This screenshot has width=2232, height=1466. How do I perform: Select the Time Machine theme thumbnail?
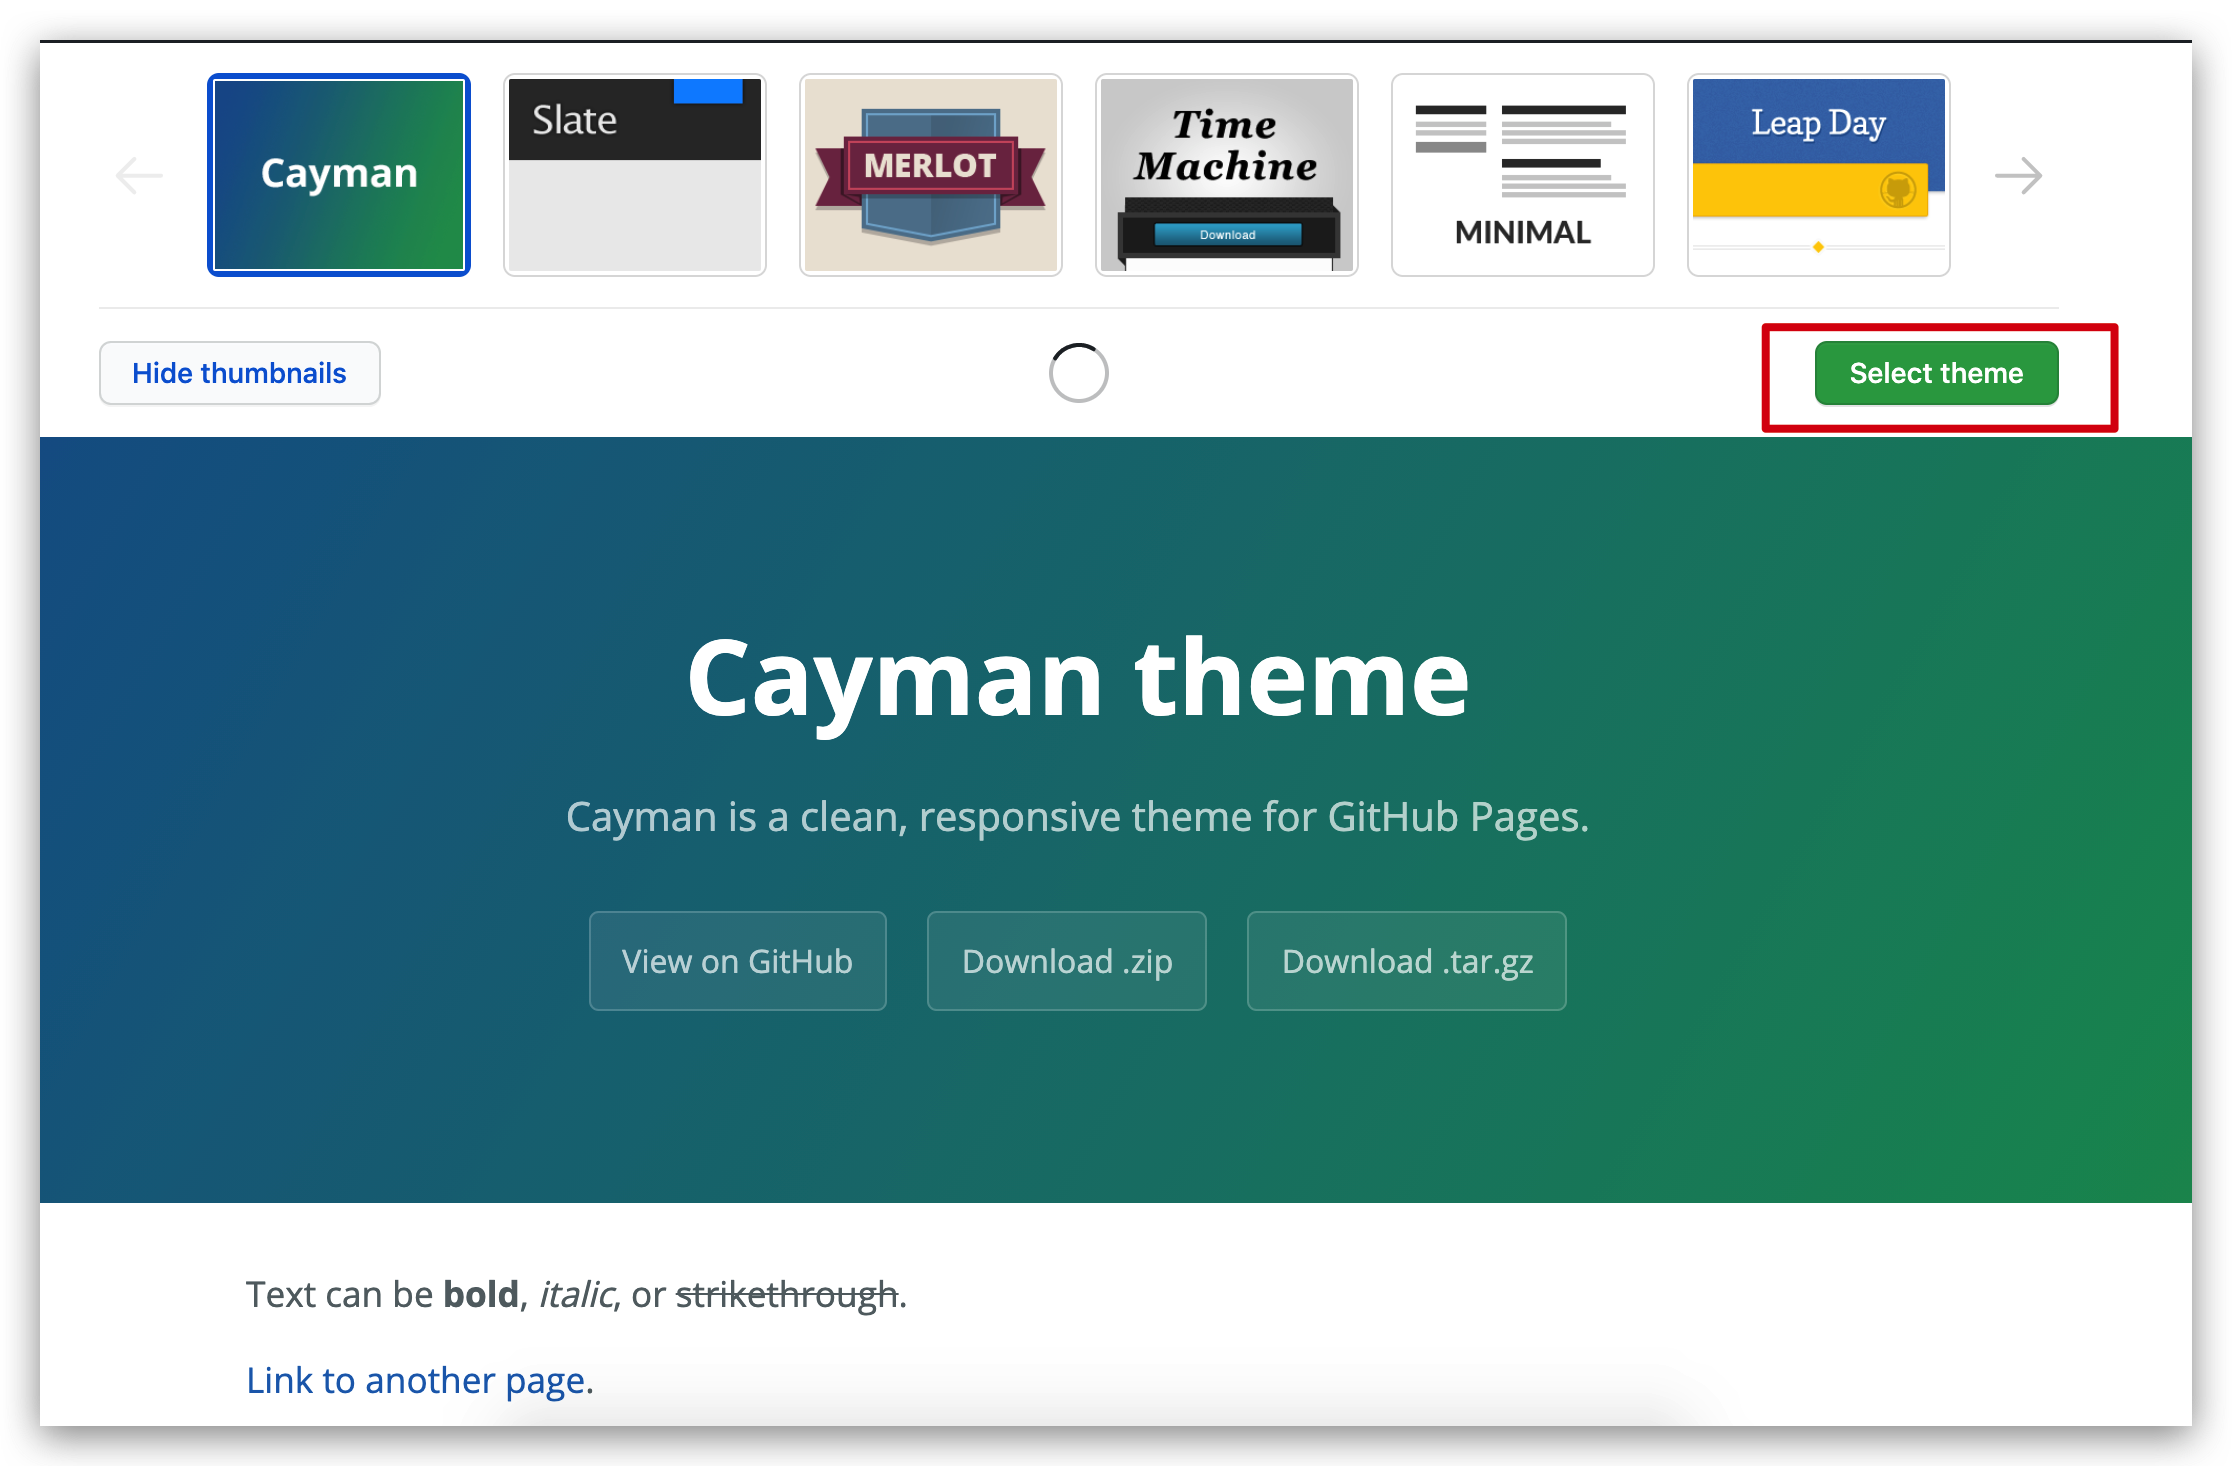coord(1226,175)
